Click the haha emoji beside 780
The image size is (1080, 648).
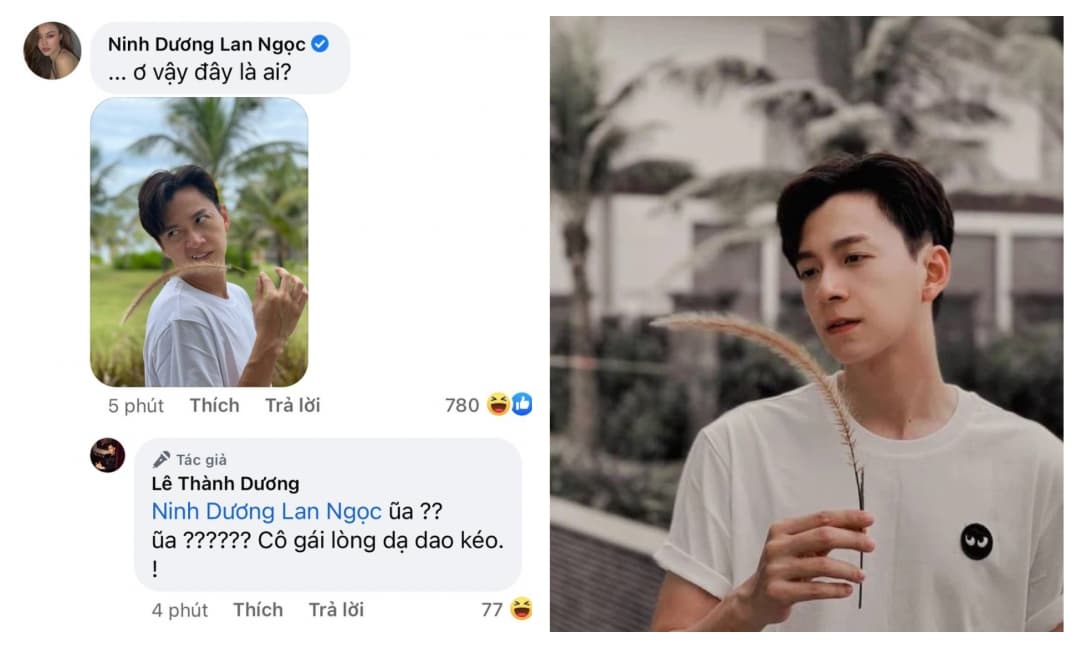click(498, 405)
